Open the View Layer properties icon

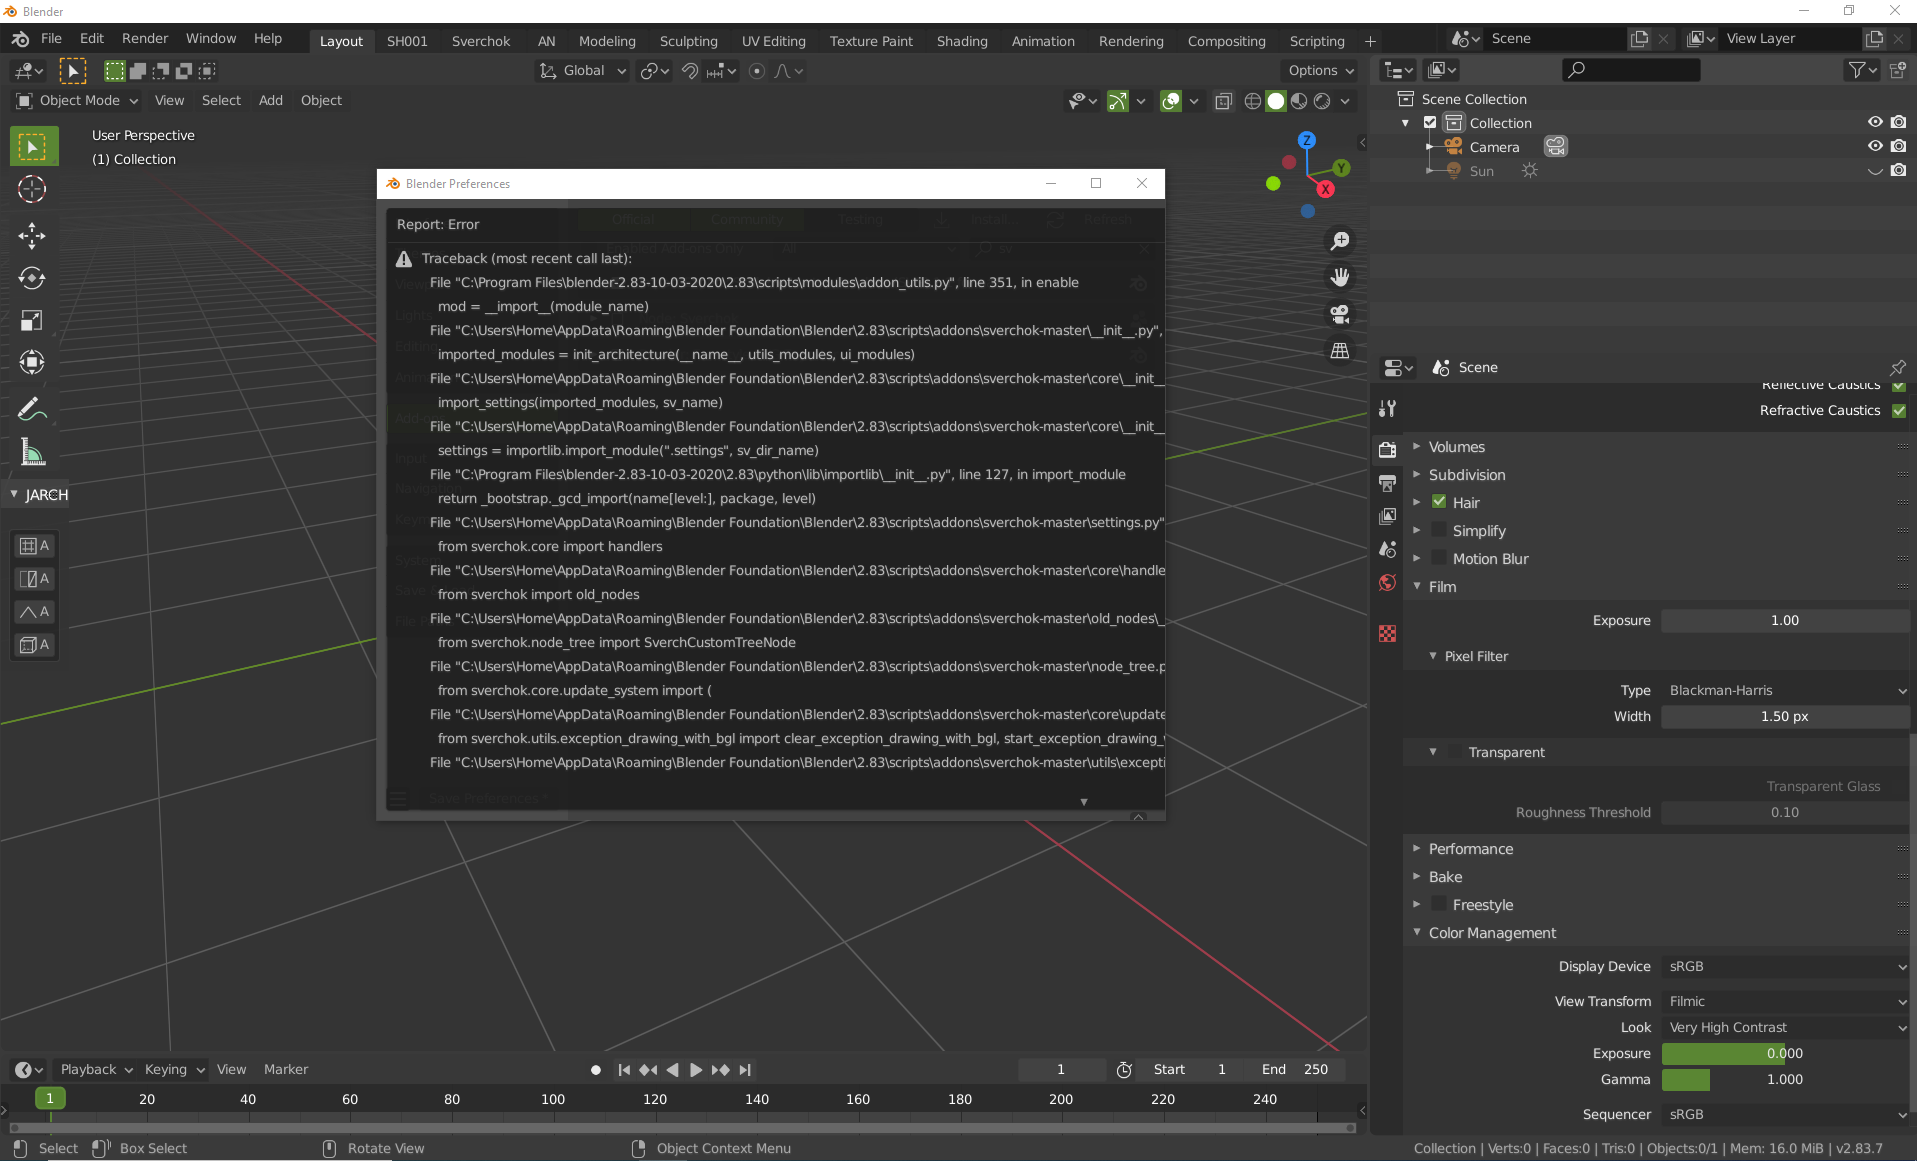coord(1387,516)
